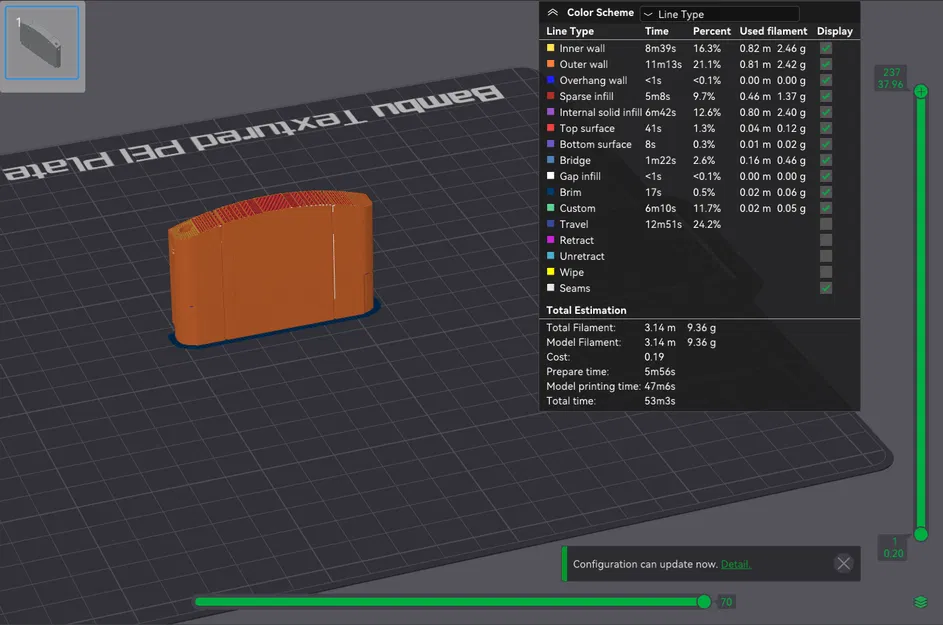This screenshot has height=625, width=943.
Task: Click the Line Type column header
Action: (570, 31)
